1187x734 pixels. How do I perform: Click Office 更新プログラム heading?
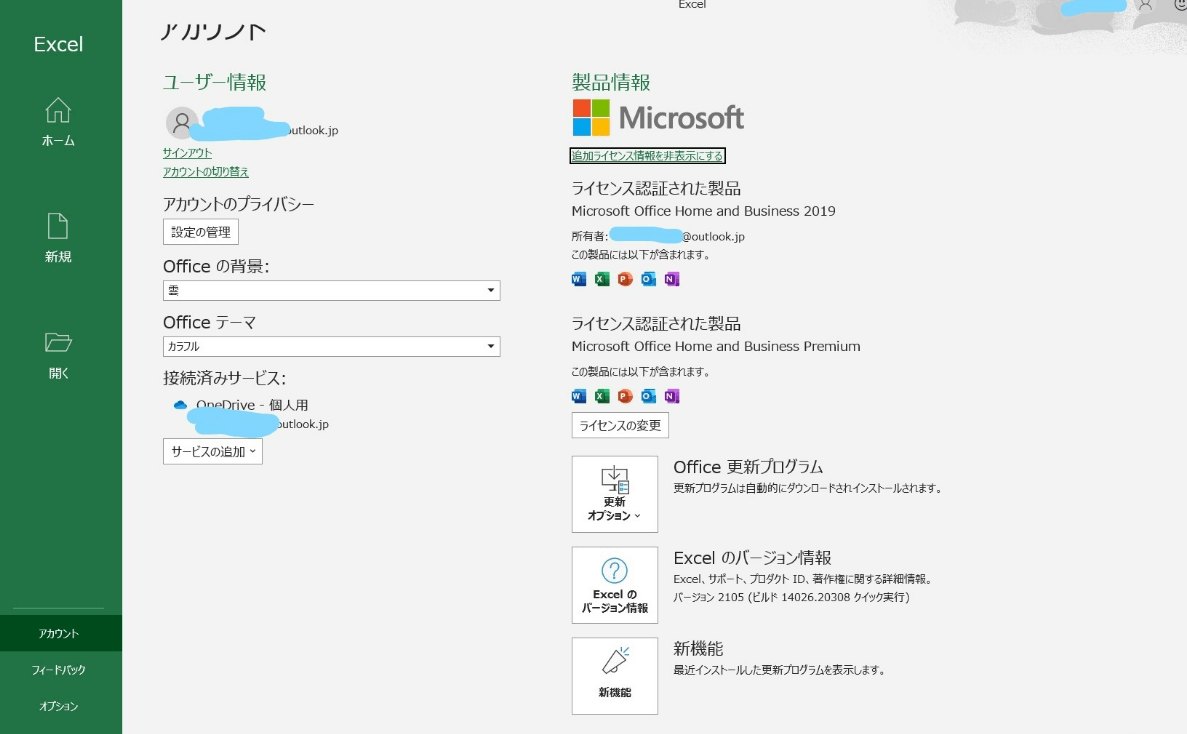(748, 467)
